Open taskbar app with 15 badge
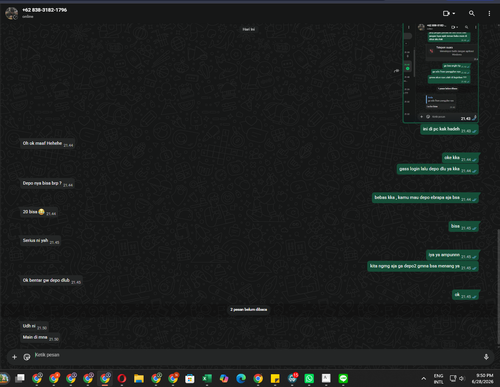500x387 pixels. coord(293,378)
